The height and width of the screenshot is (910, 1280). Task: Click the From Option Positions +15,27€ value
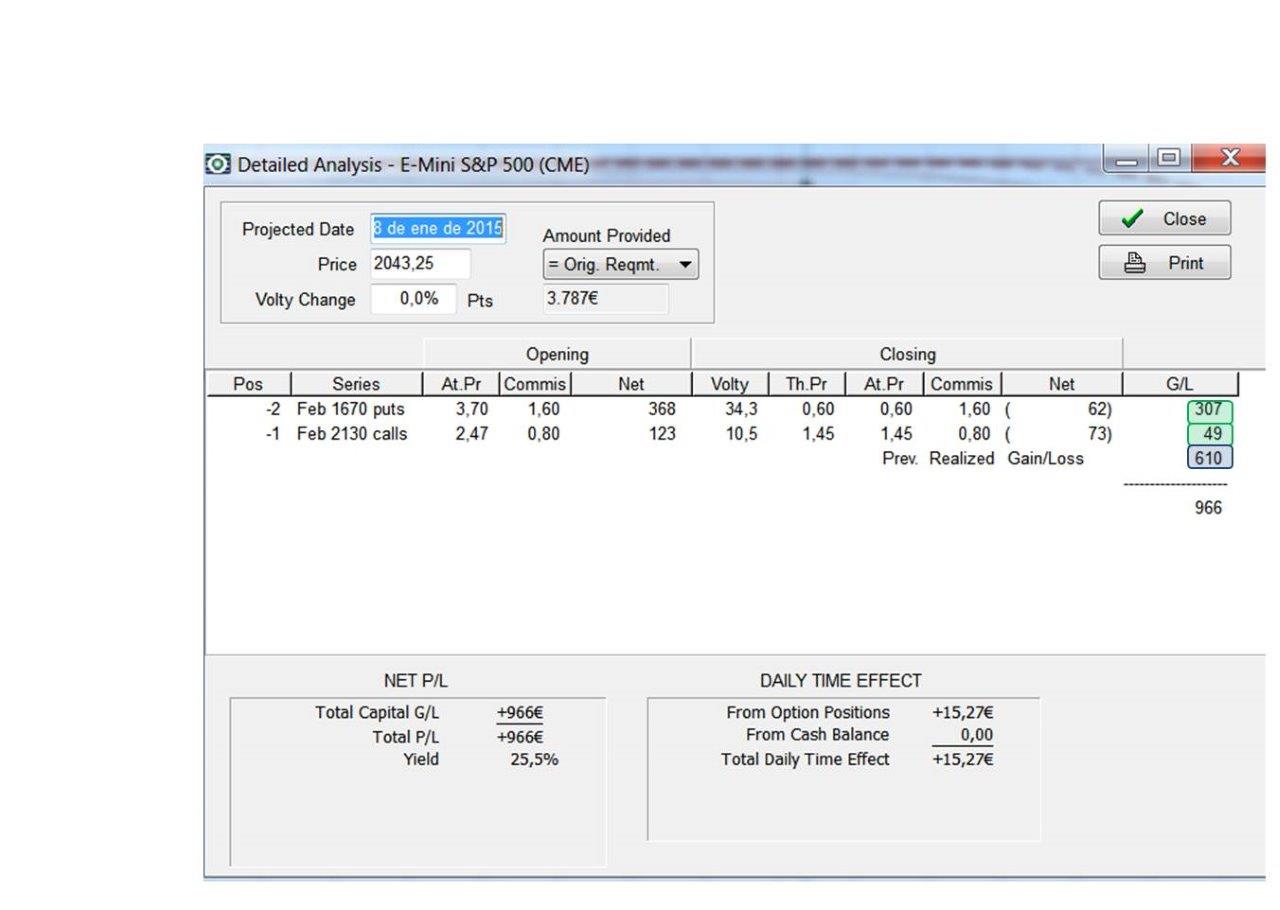click(x=962, y=713)
